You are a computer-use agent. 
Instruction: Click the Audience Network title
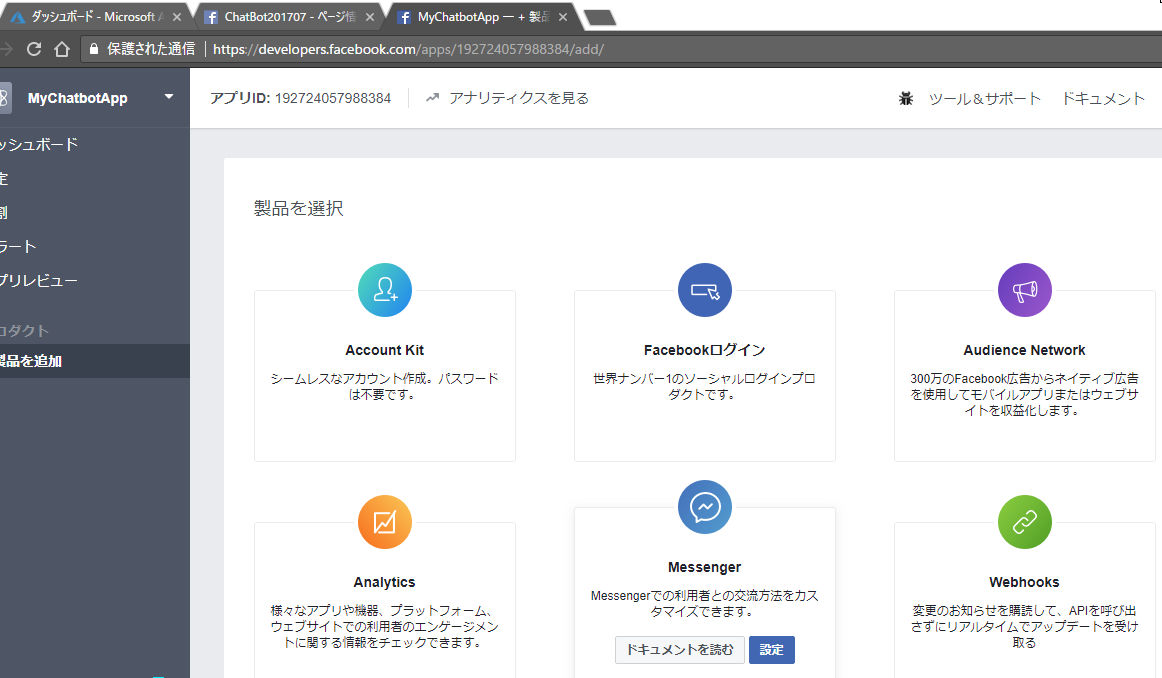(1024, 350)
